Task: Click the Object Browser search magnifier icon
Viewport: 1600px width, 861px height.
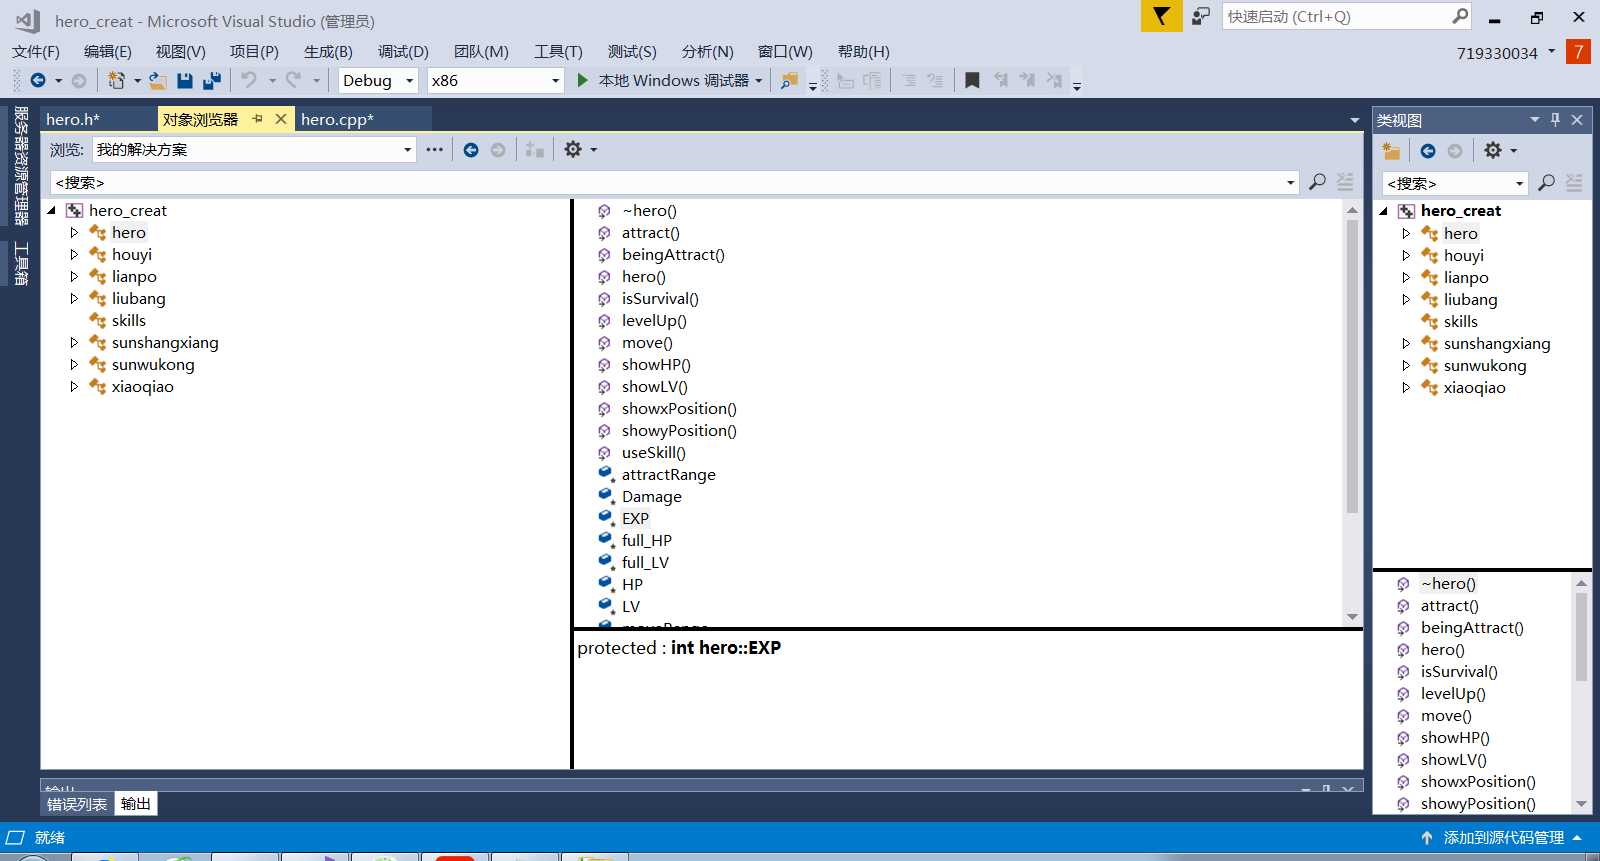Action: pos(1317,182)
